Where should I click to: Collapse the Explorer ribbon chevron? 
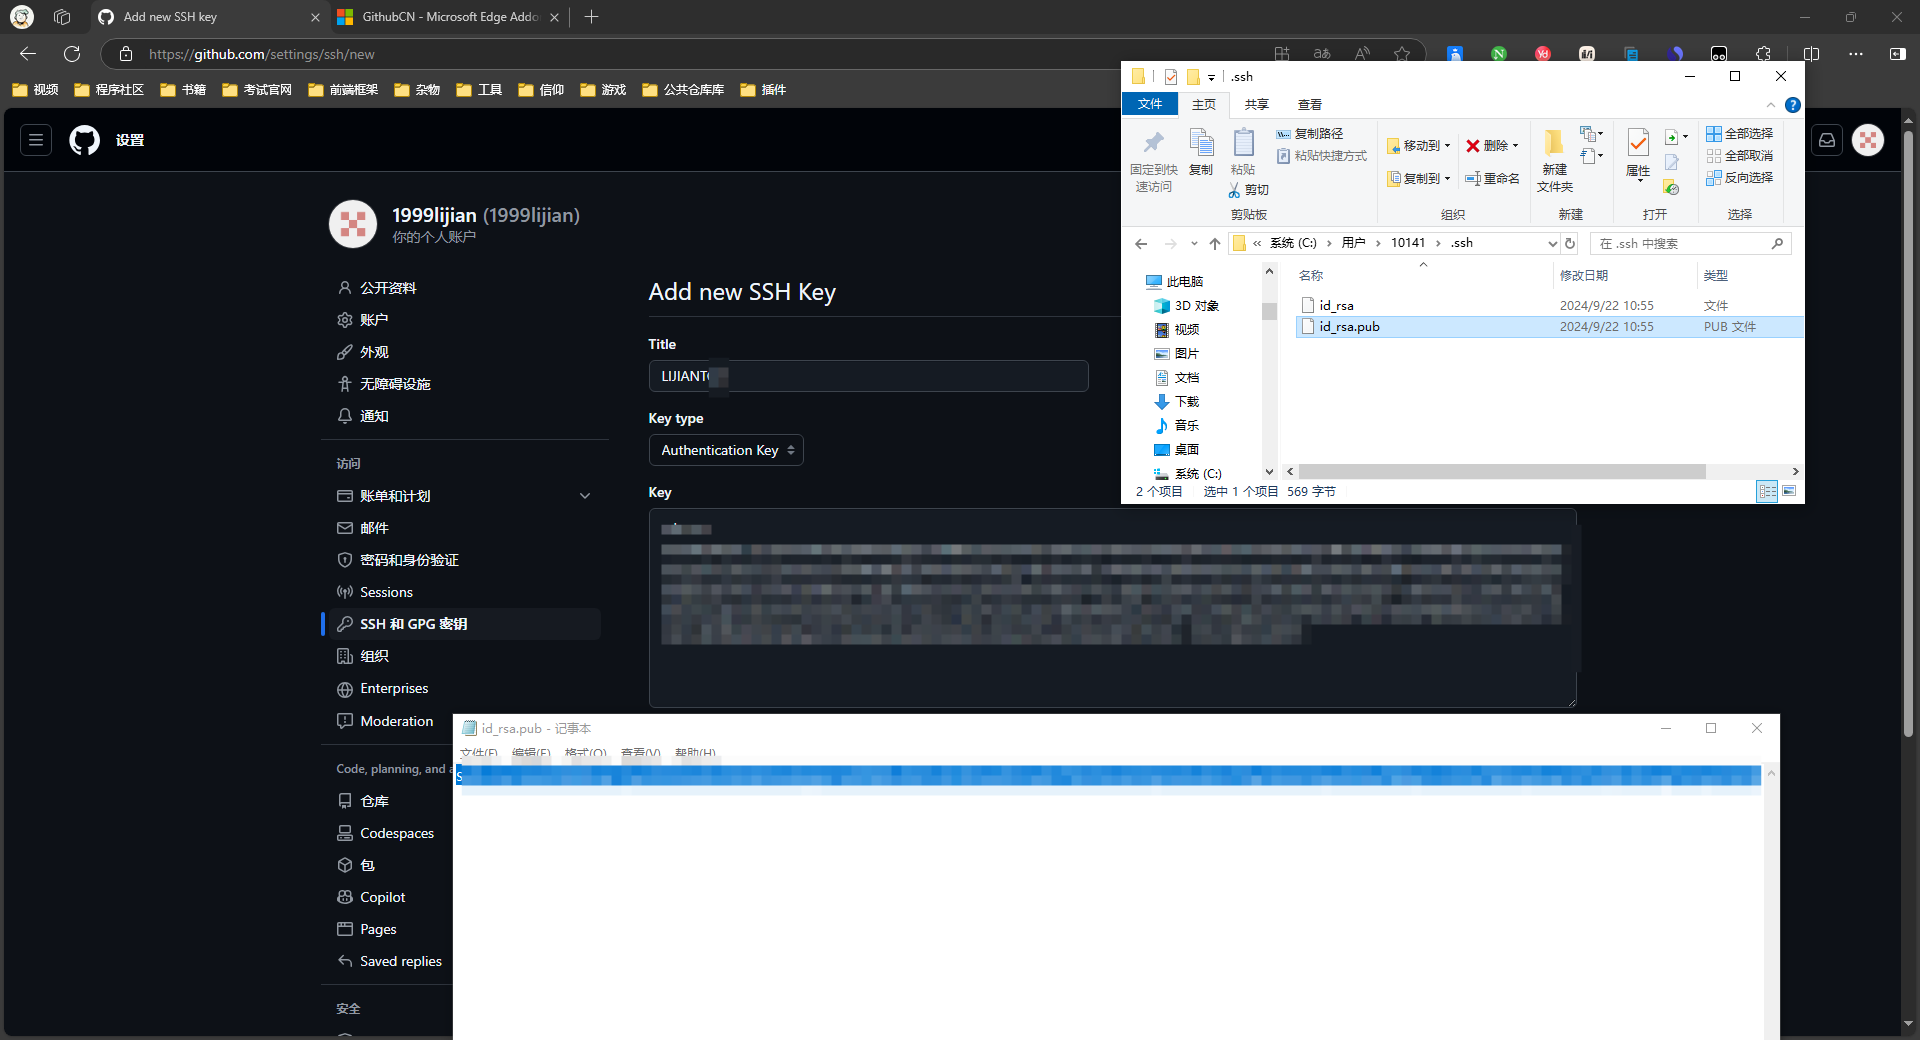(1771, 105)
